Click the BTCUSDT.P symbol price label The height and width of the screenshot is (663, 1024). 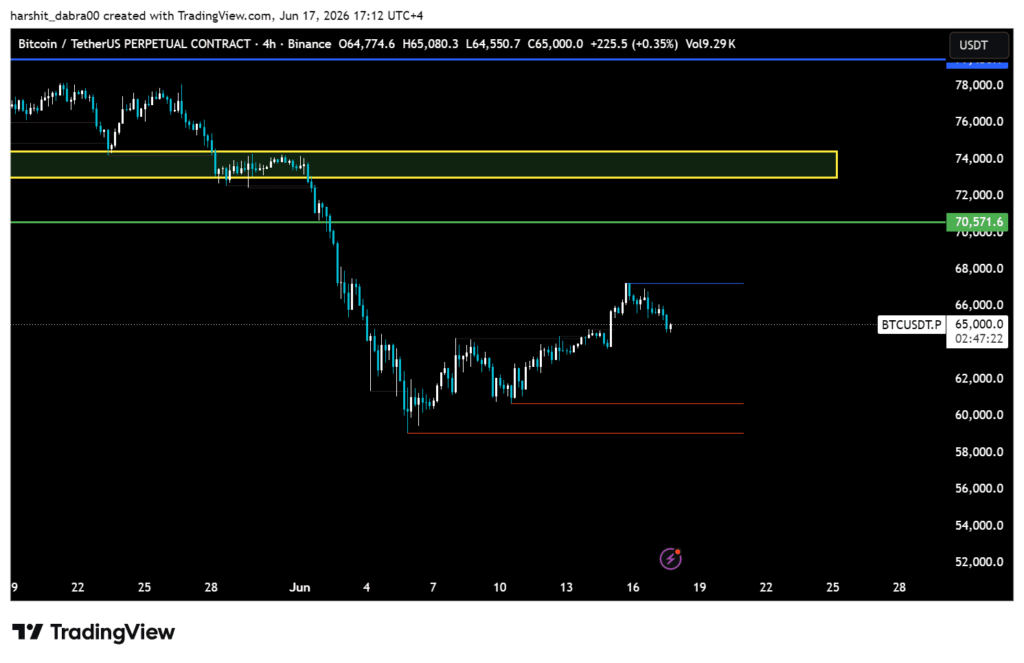point(911,325)
